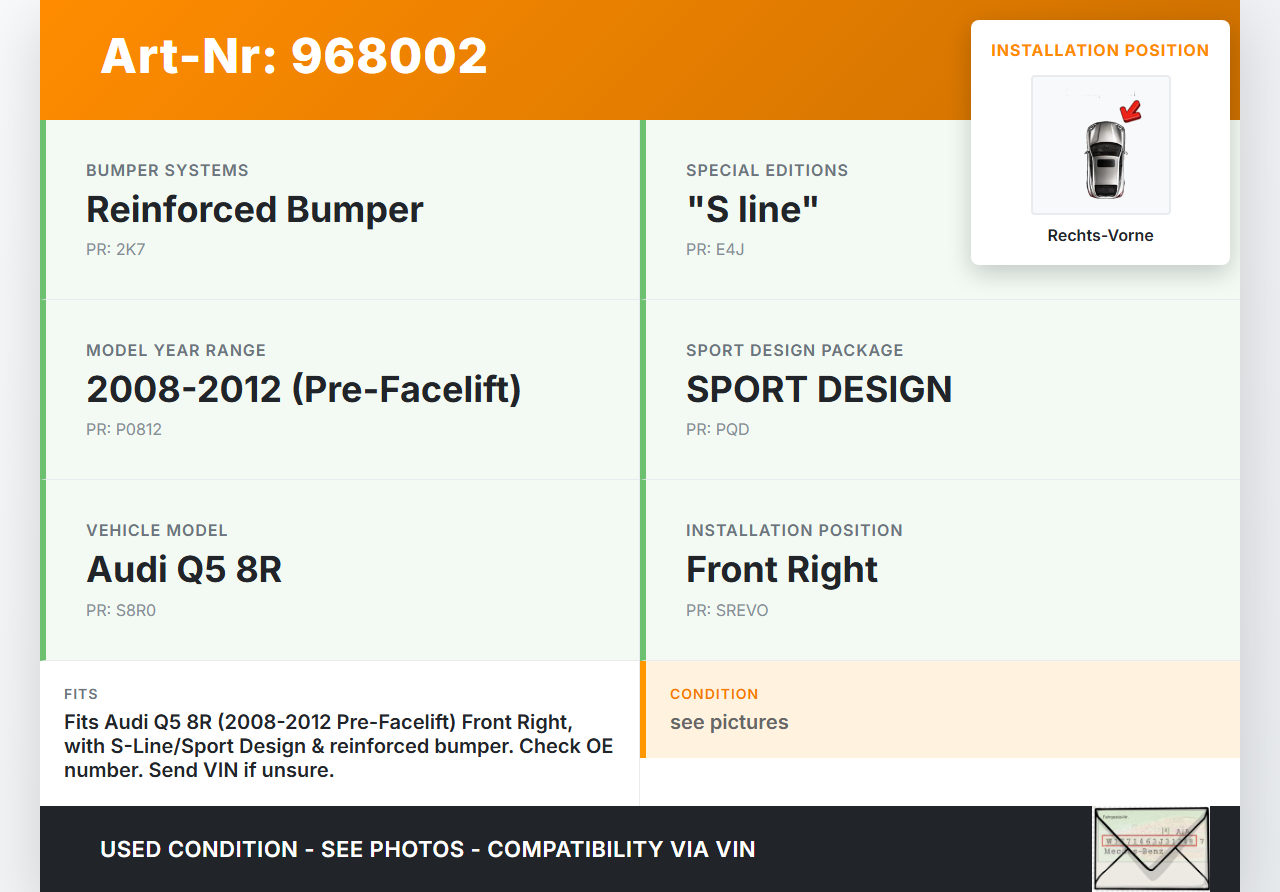Click the PR: P0812 code
The width and height of the screenshot is (1280, 892).
124,430
